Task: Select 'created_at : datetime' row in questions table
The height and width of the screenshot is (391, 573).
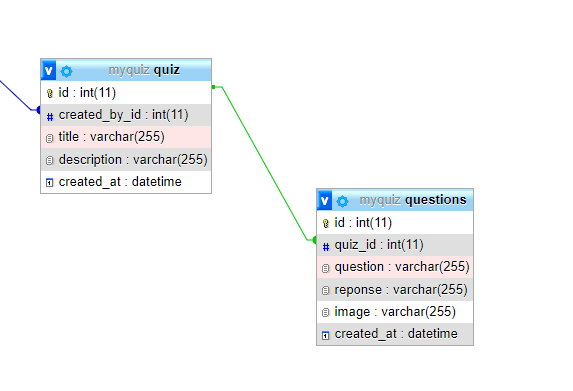Action: coord(395,334)
